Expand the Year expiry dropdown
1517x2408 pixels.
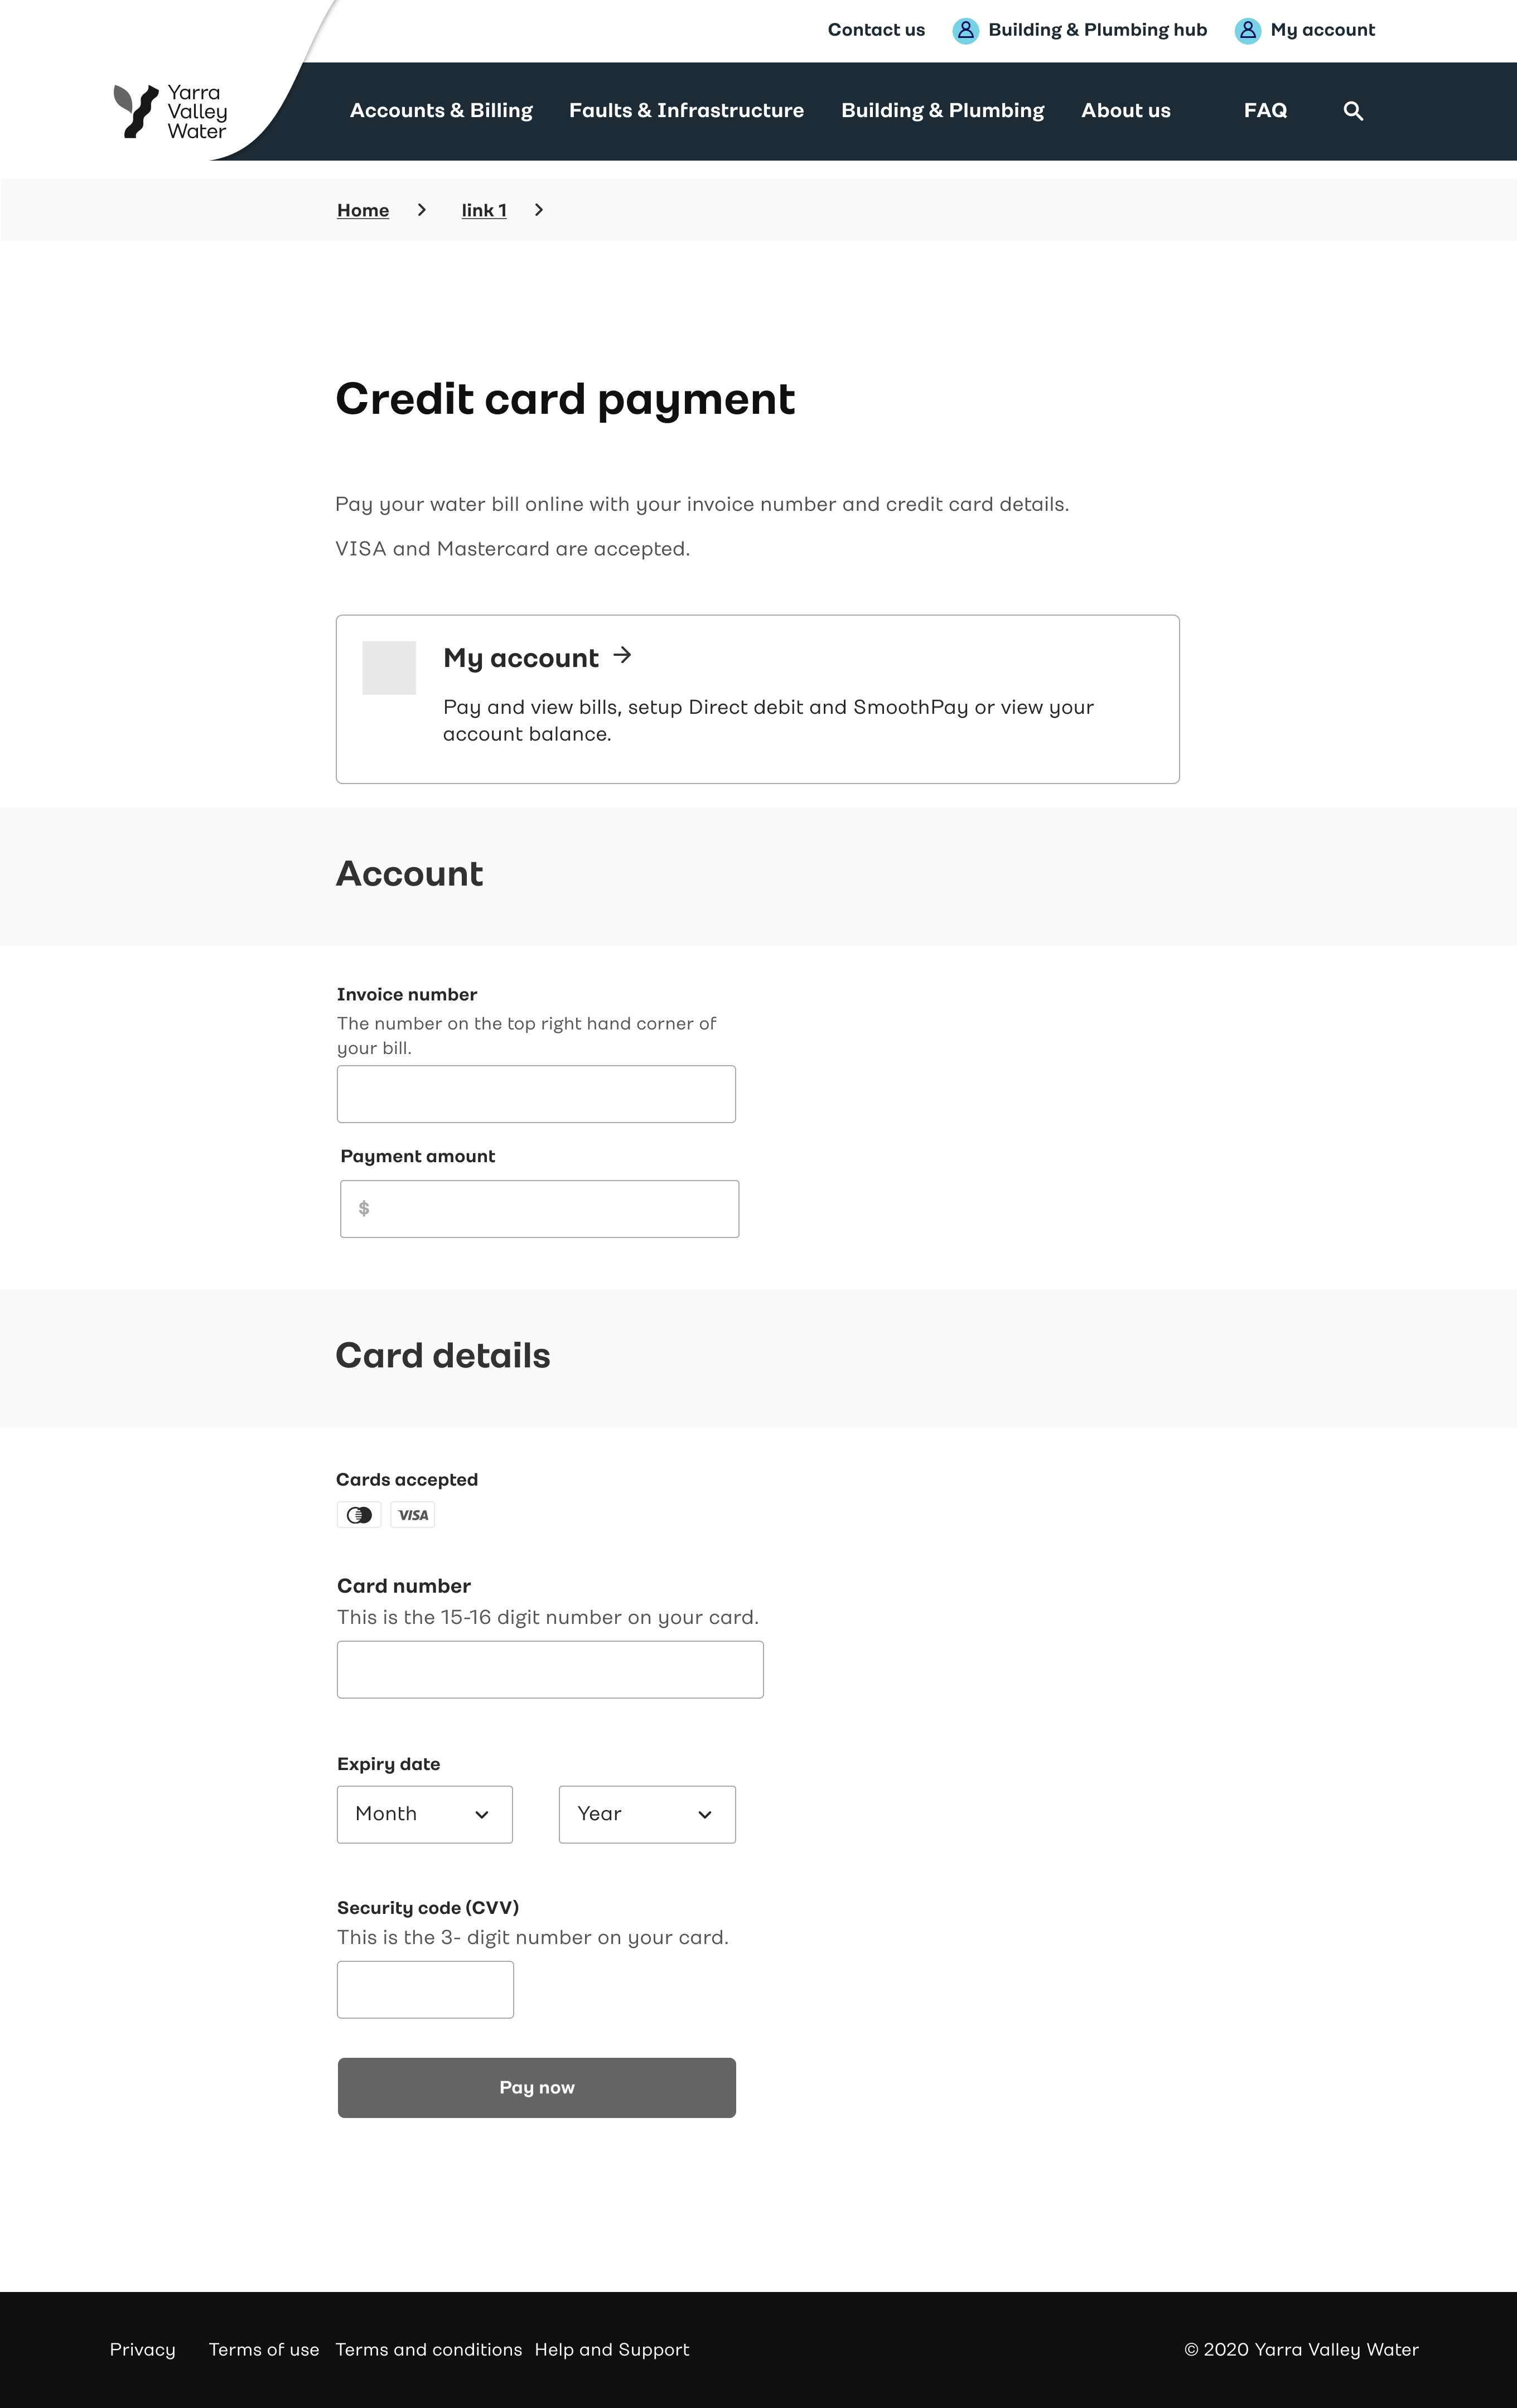pos(647,1814)
